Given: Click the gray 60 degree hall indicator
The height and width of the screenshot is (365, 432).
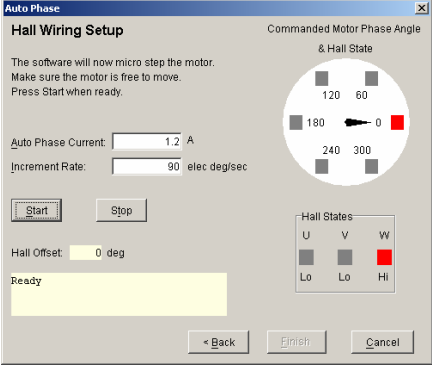Looking at the screenshot, I should 371,79.
